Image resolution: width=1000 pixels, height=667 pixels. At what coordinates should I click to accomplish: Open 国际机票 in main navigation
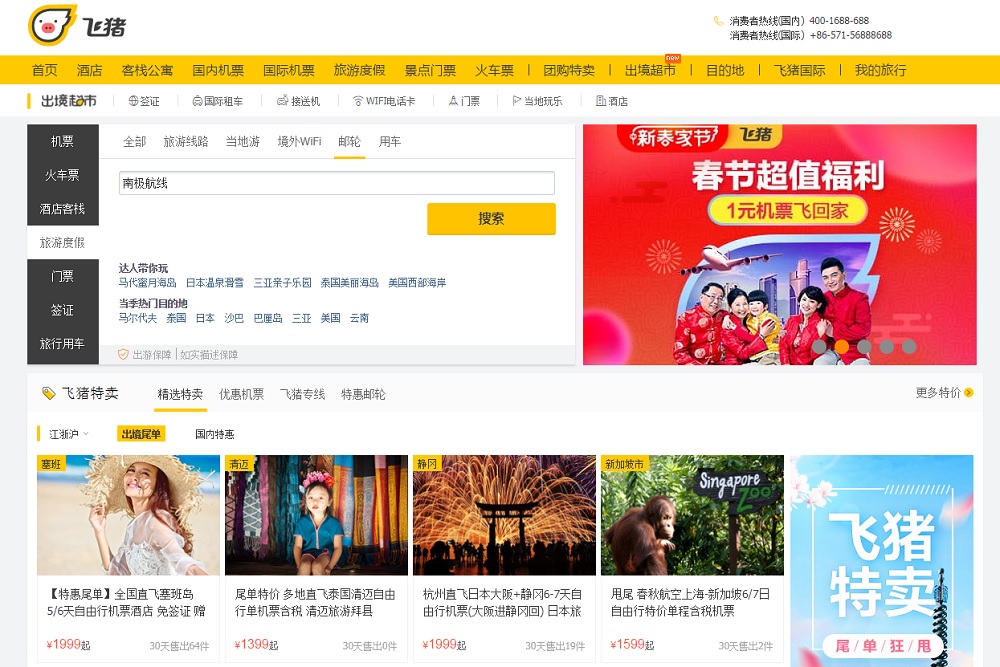289,70
